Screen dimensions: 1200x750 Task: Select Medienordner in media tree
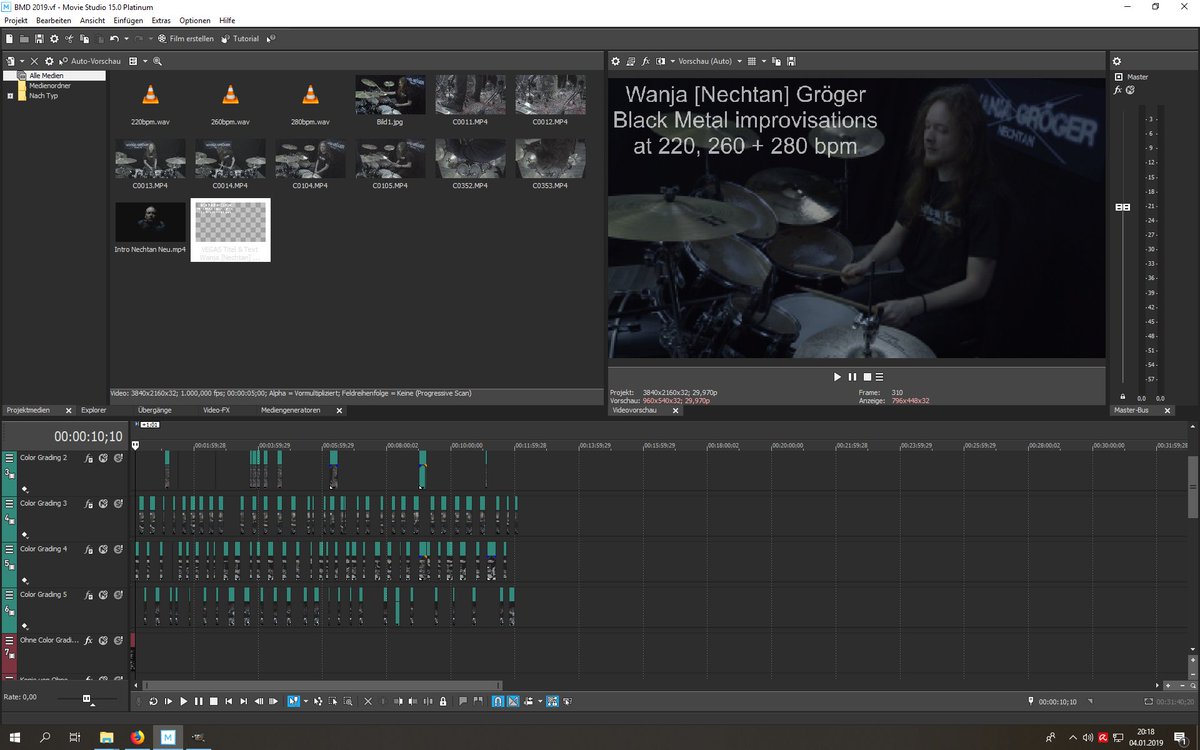[49, 86]
